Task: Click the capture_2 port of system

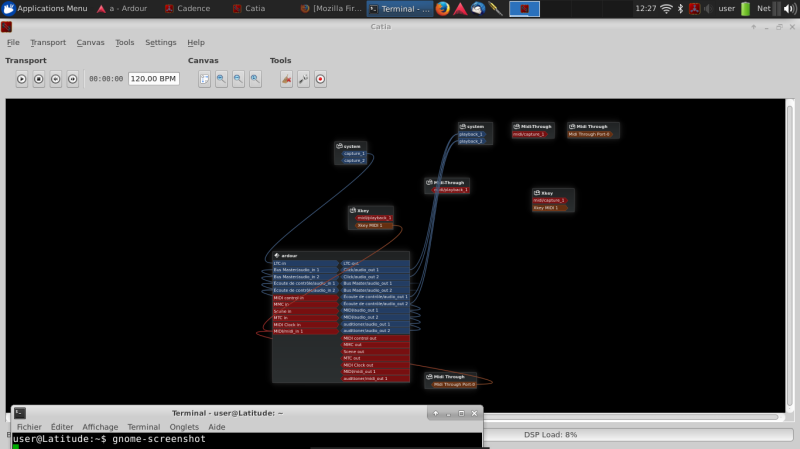Action: point(354,160)
